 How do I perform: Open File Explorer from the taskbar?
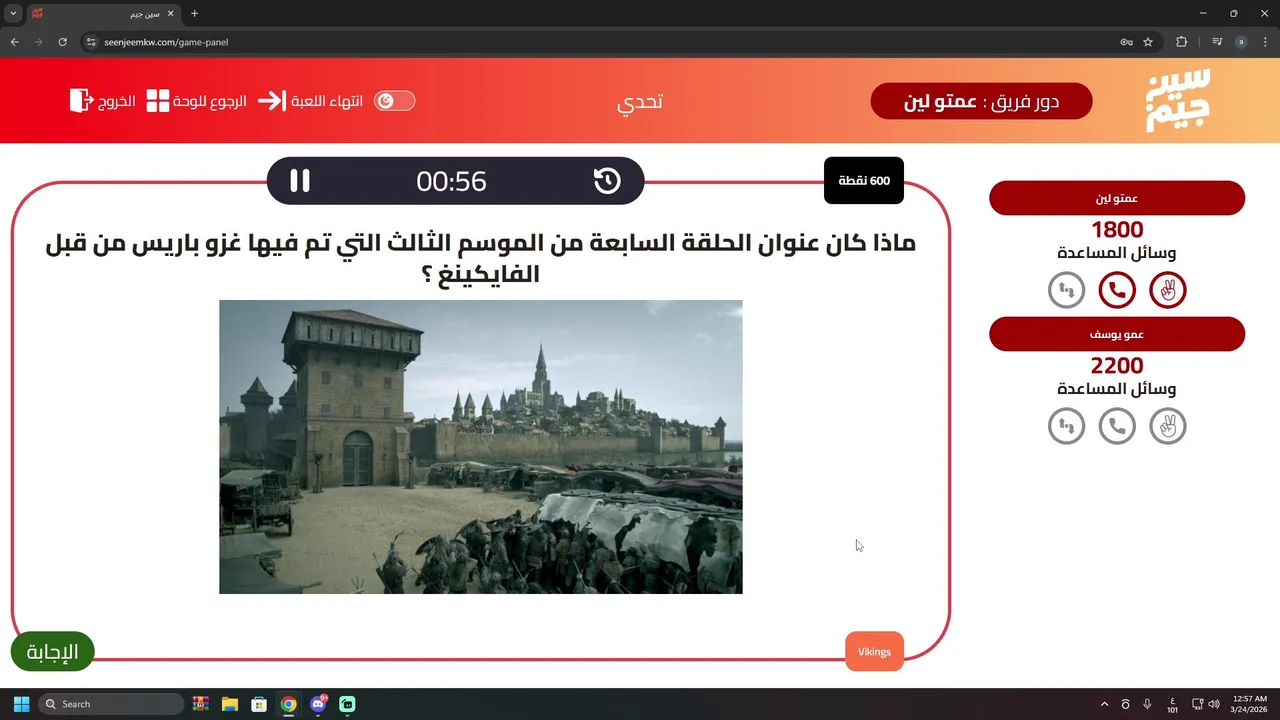point(230,704)
